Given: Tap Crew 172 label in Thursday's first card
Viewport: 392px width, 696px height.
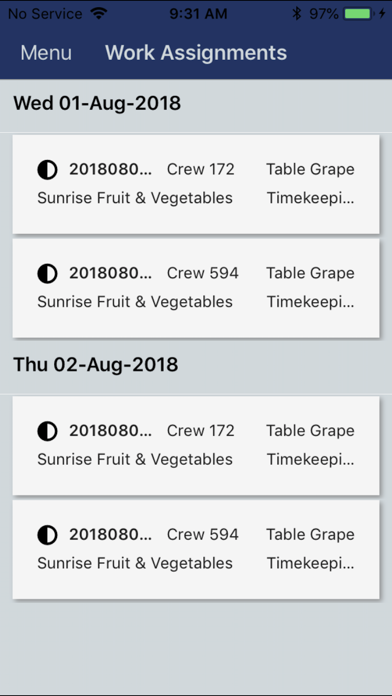Looking at the screenshot, I should pos(201,431).
